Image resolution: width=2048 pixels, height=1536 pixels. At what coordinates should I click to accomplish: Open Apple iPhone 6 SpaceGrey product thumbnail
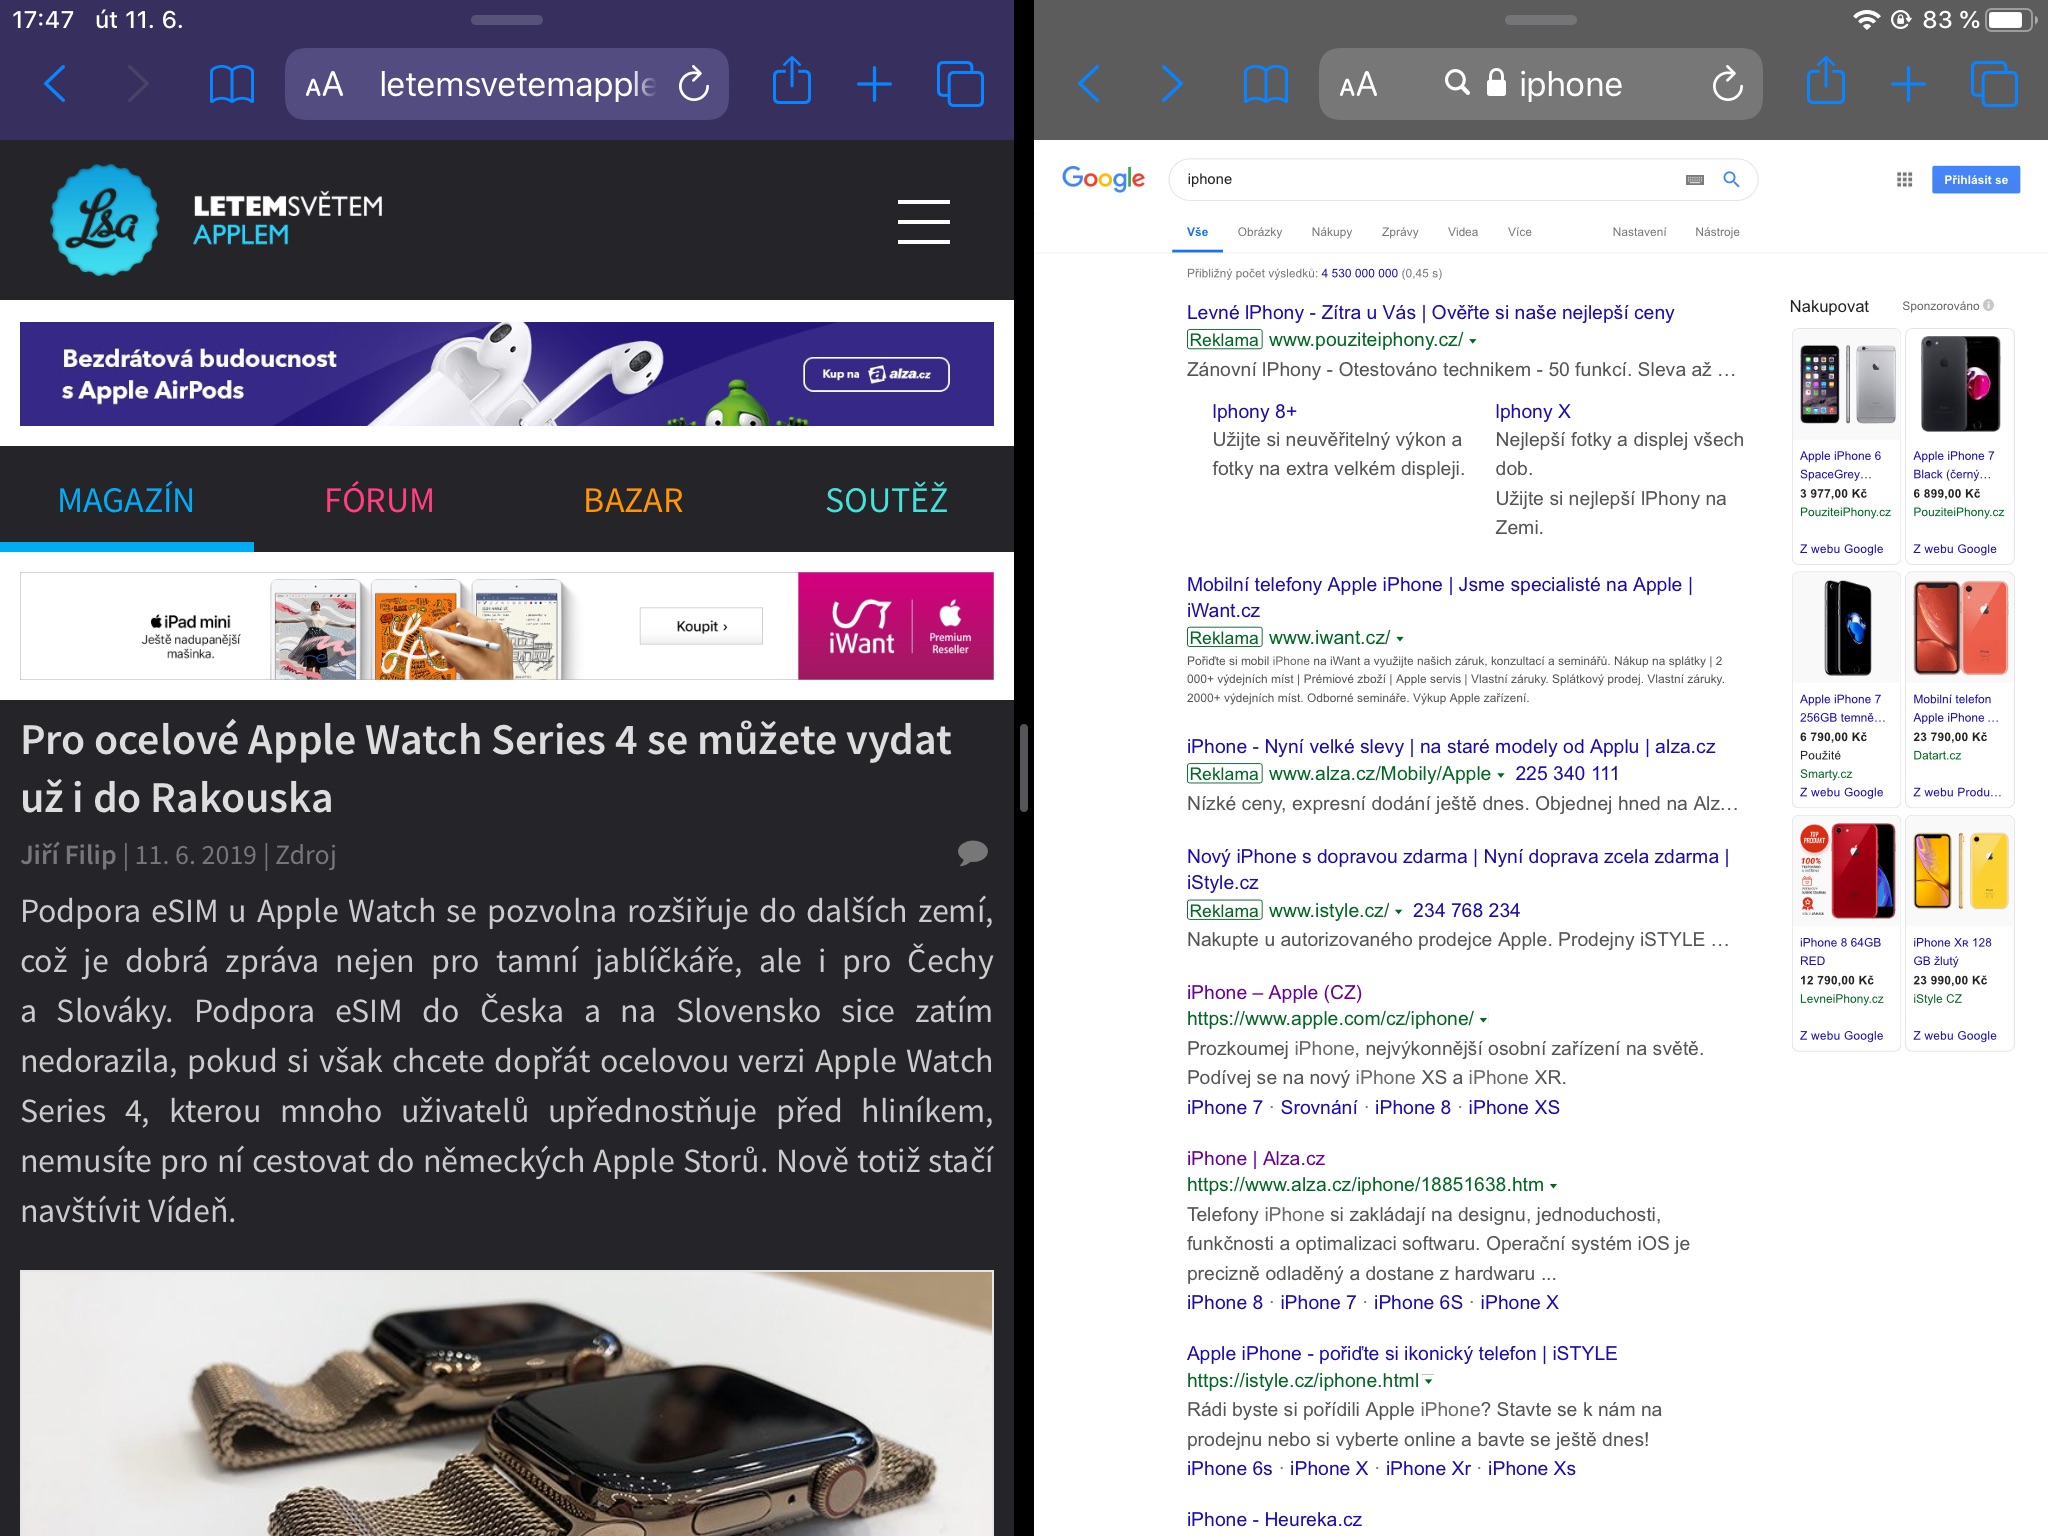pos(1846,384)
